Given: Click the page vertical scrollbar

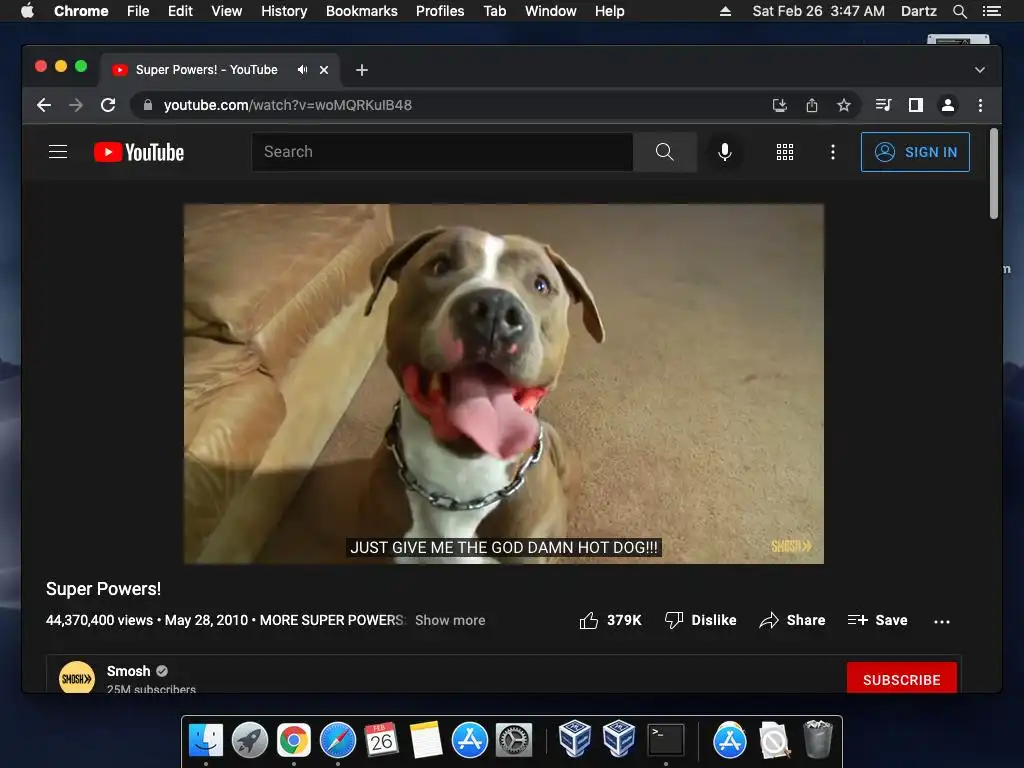Looking at the screenshot, I should pos(993,174).
